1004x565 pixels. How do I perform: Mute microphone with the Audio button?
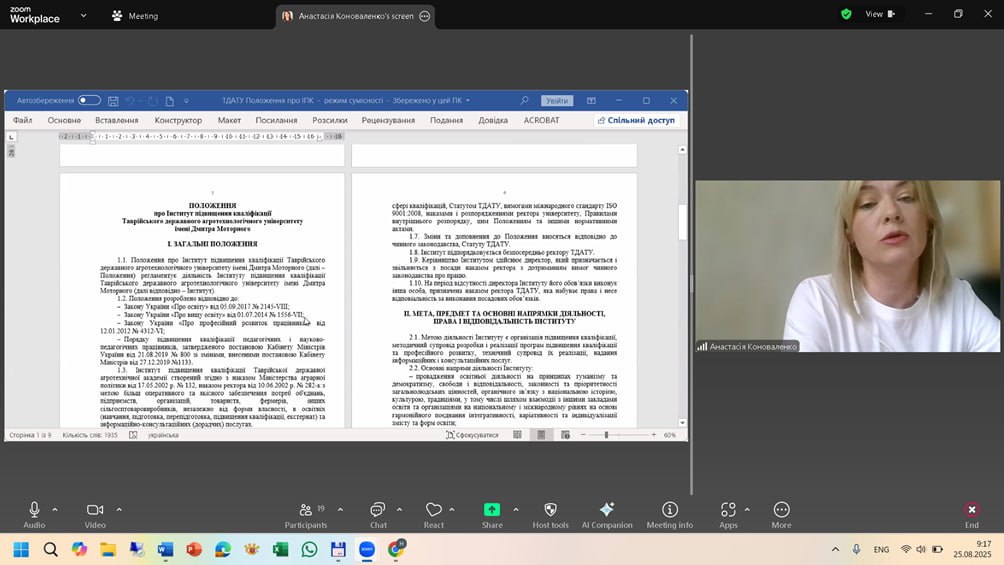tap(34, 510)
